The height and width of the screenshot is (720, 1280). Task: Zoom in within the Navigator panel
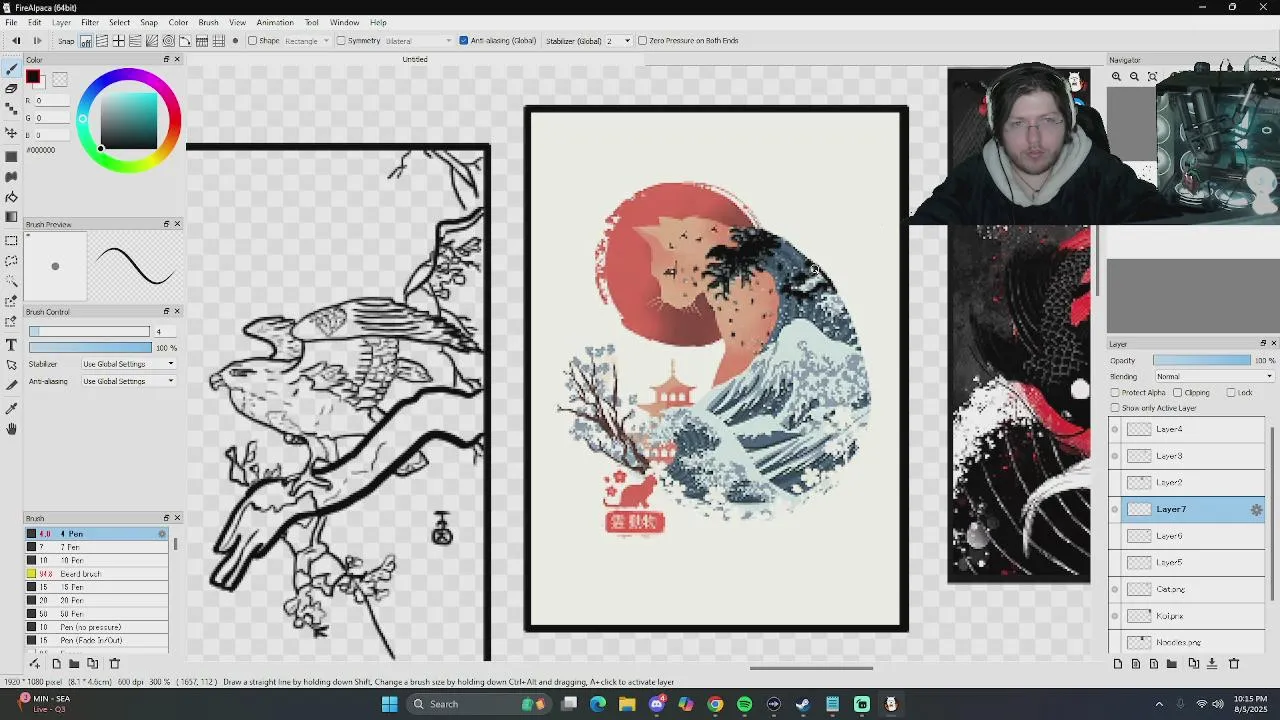1116,76
